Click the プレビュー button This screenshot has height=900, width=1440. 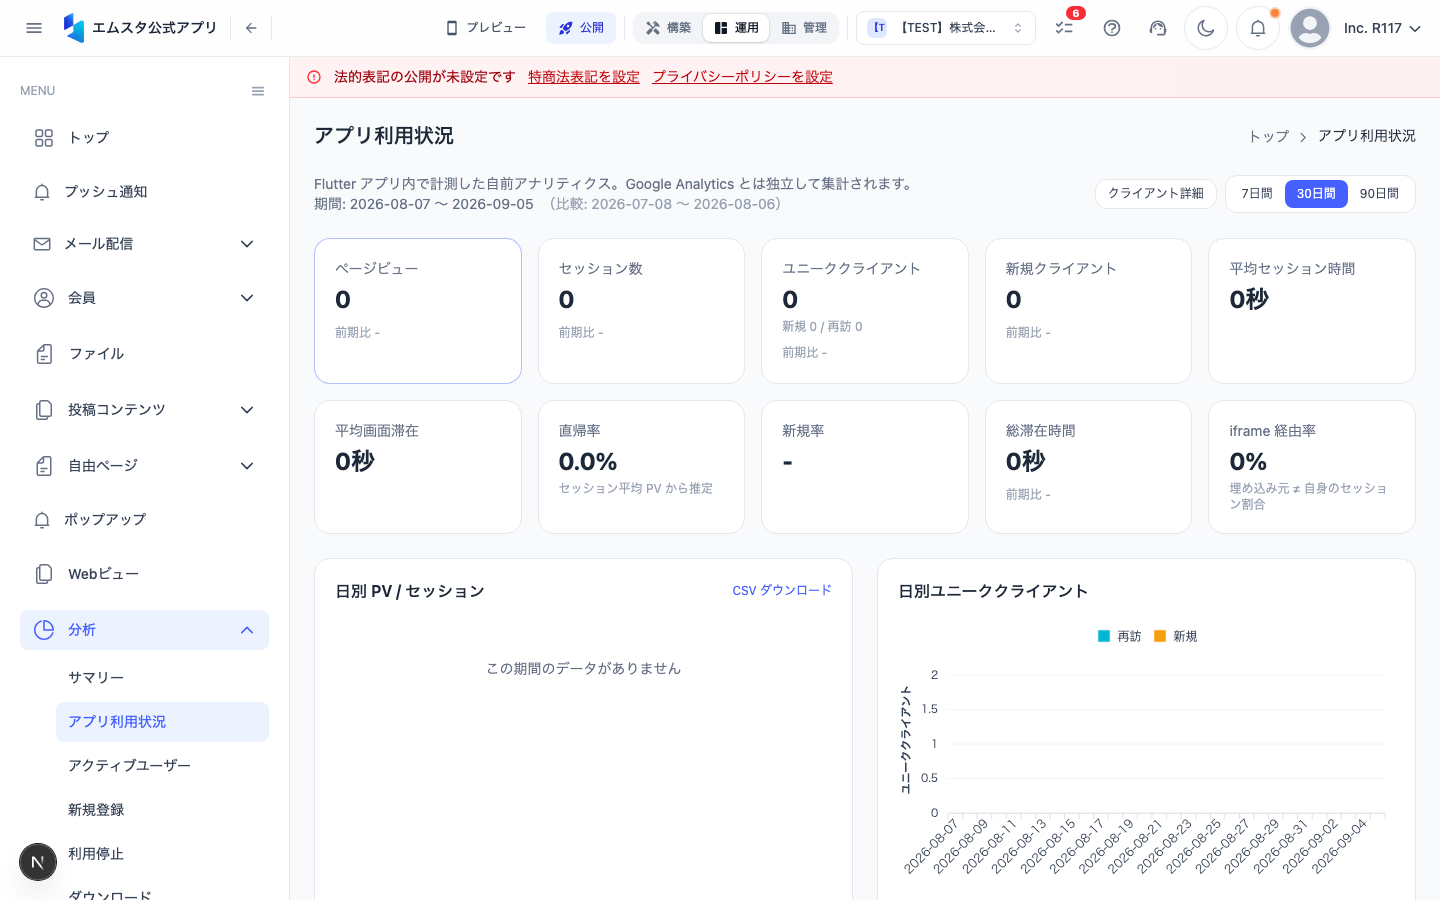(486, 28)
